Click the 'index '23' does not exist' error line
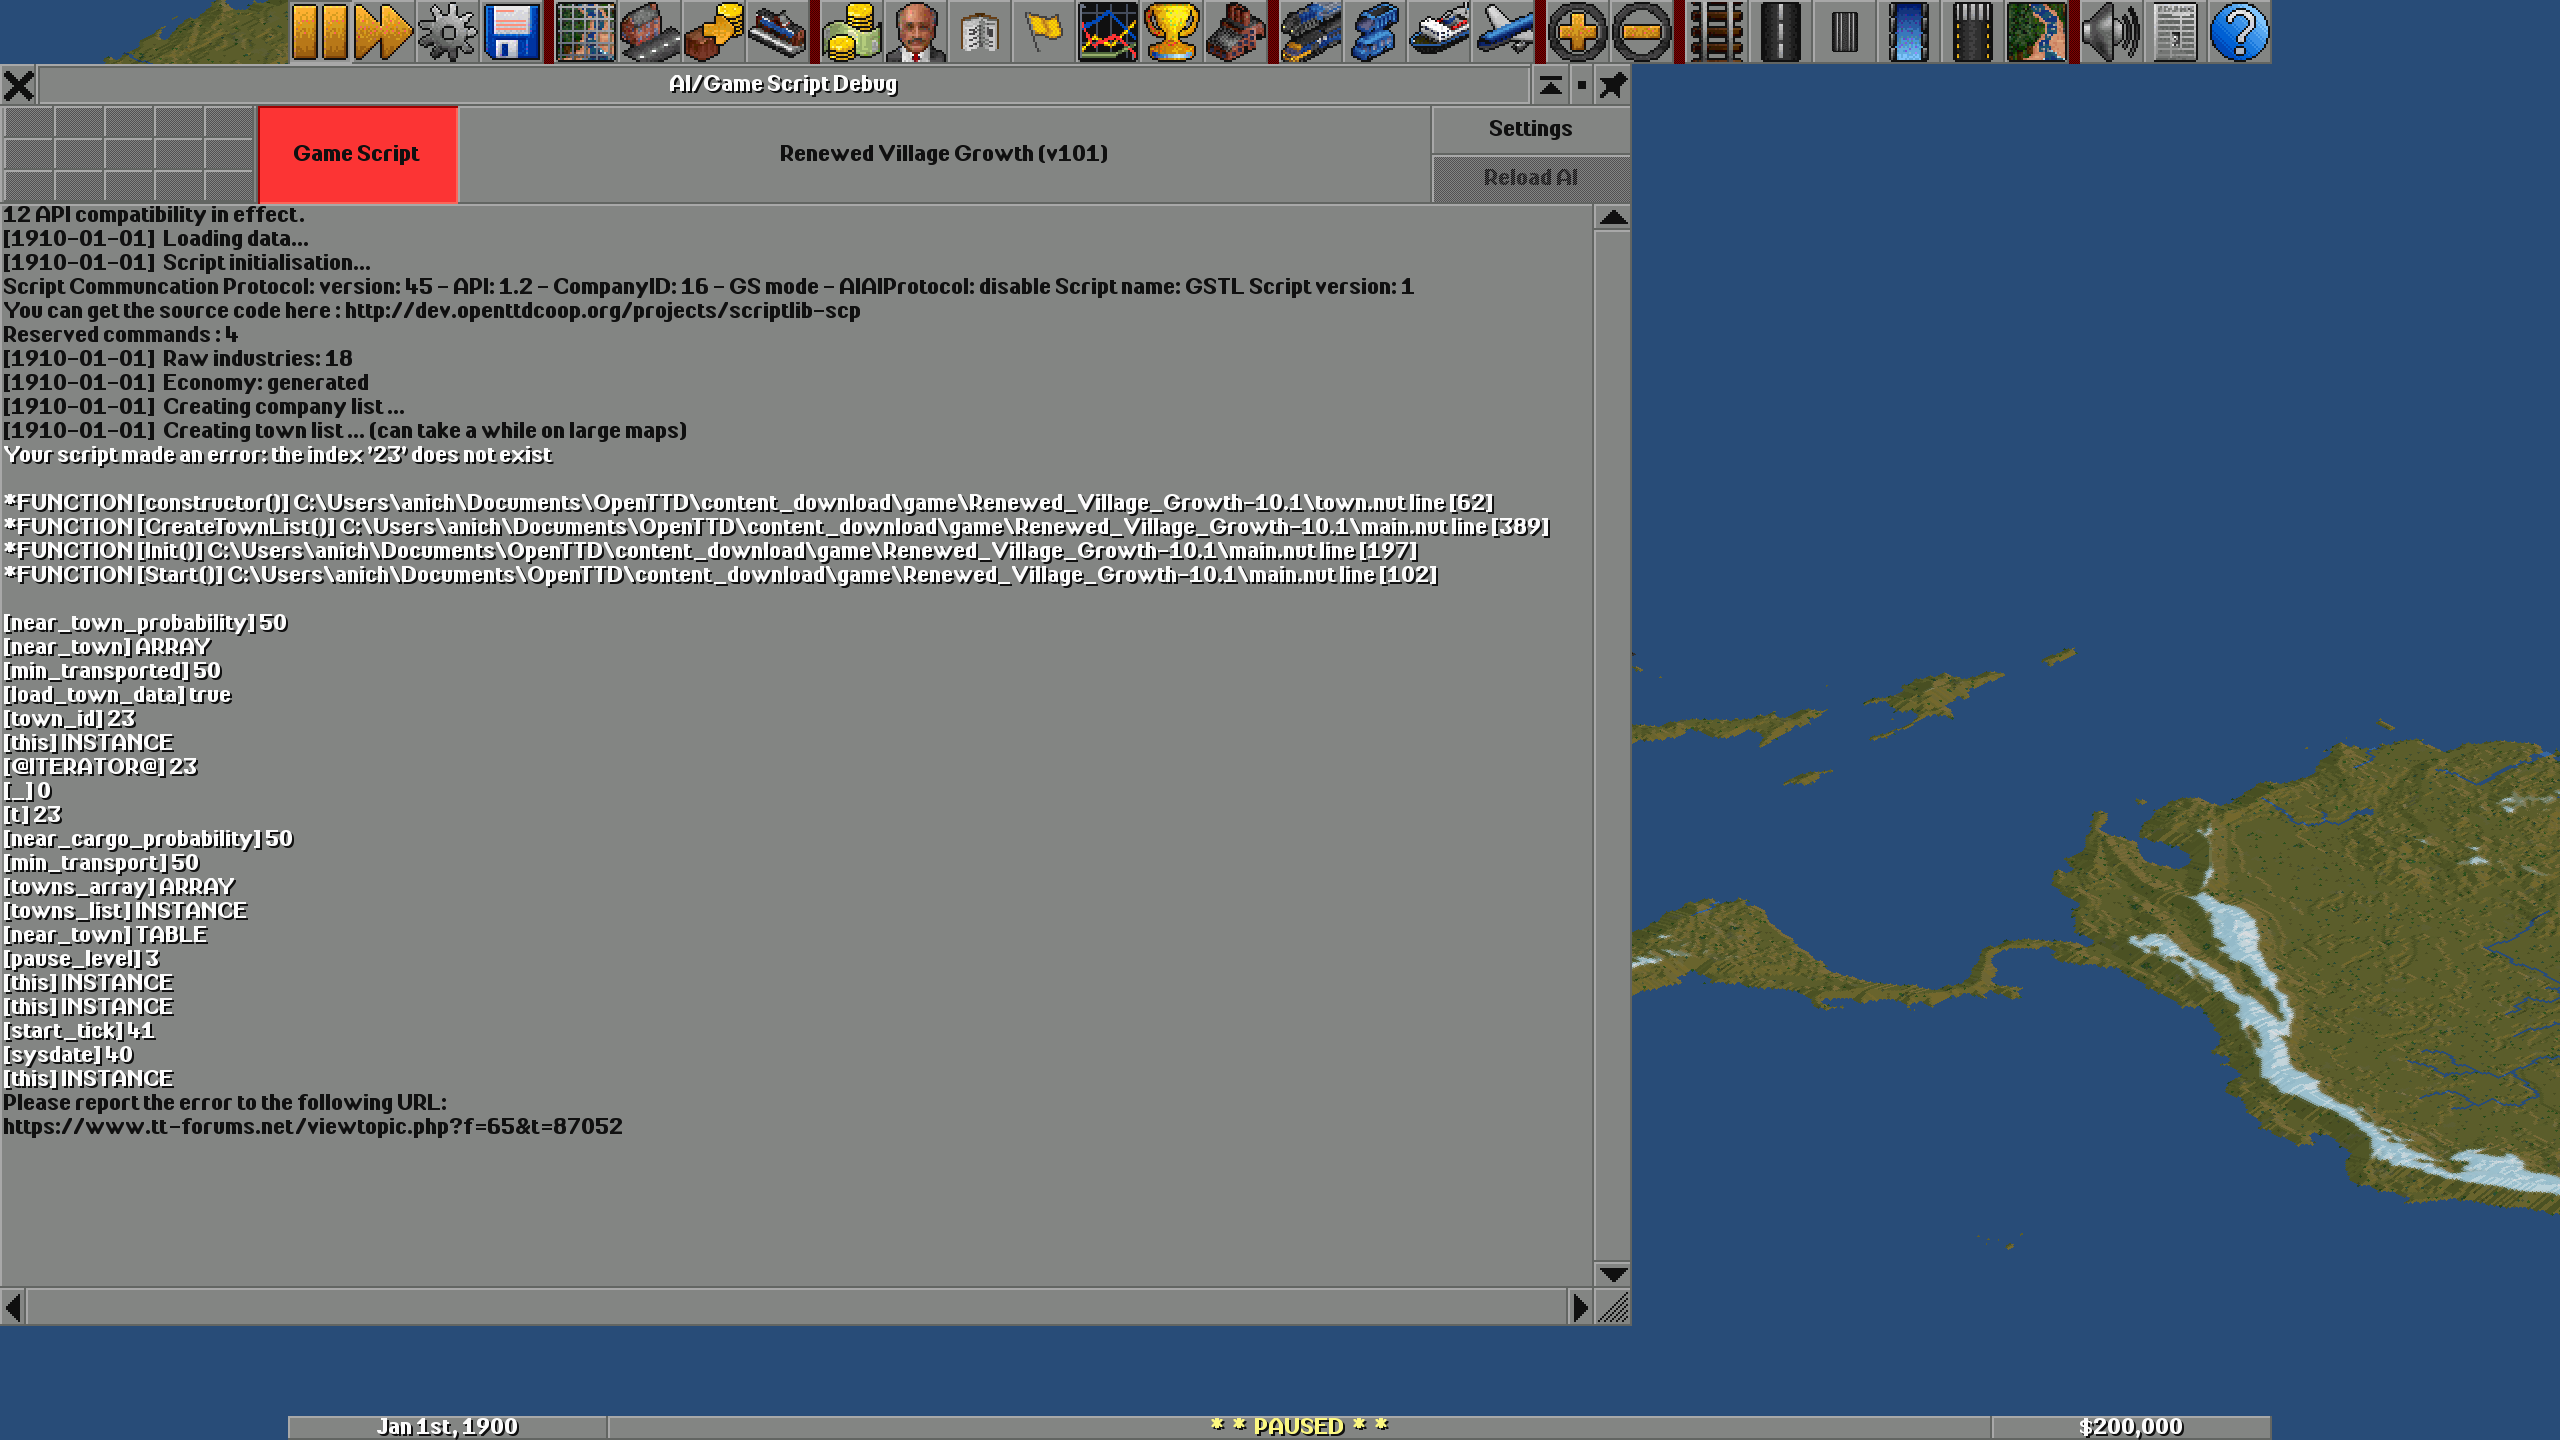The width and height of the screenshot is (2560, 1440). pos(277,455)
